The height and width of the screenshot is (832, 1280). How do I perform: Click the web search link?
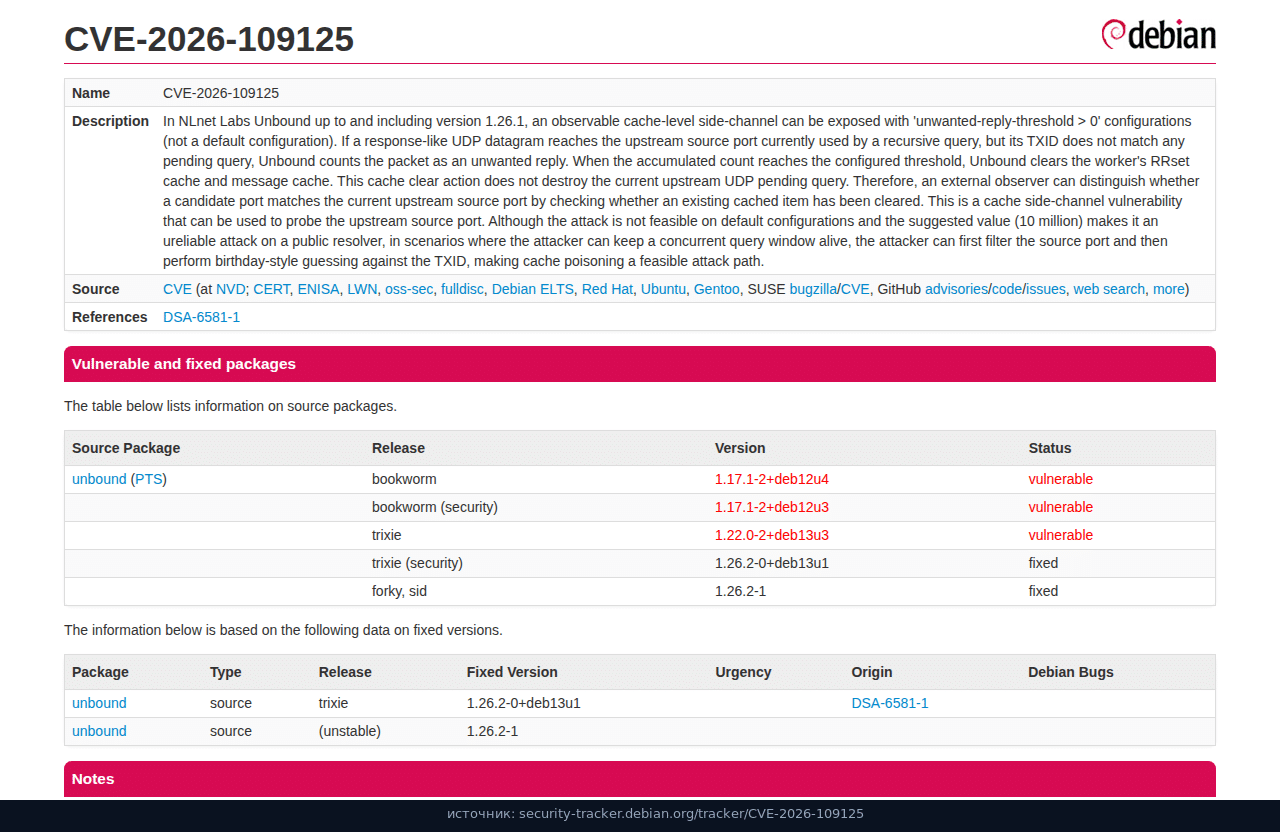1109,289
